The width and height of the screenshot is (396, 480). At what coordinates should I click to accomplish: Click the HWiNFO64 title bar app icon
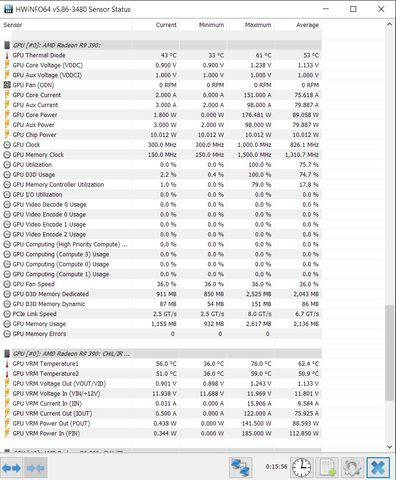8,9
